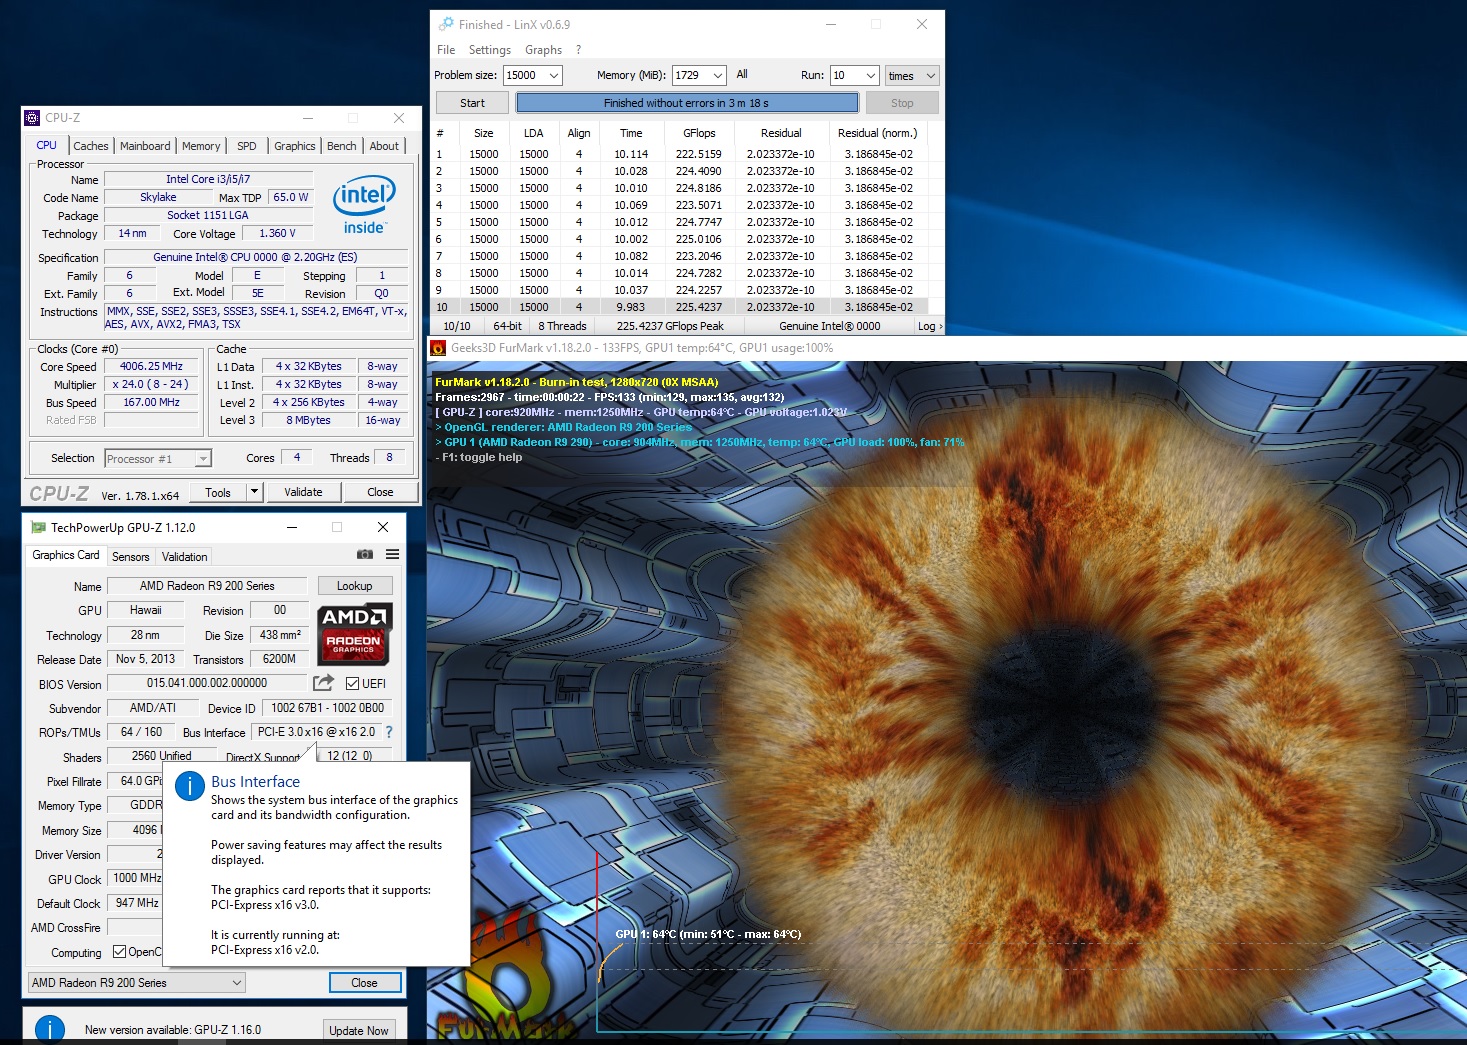Switch to the Memory tab in CPU-Z
Screen dimensions: 1467x1045
click(201, 146)
